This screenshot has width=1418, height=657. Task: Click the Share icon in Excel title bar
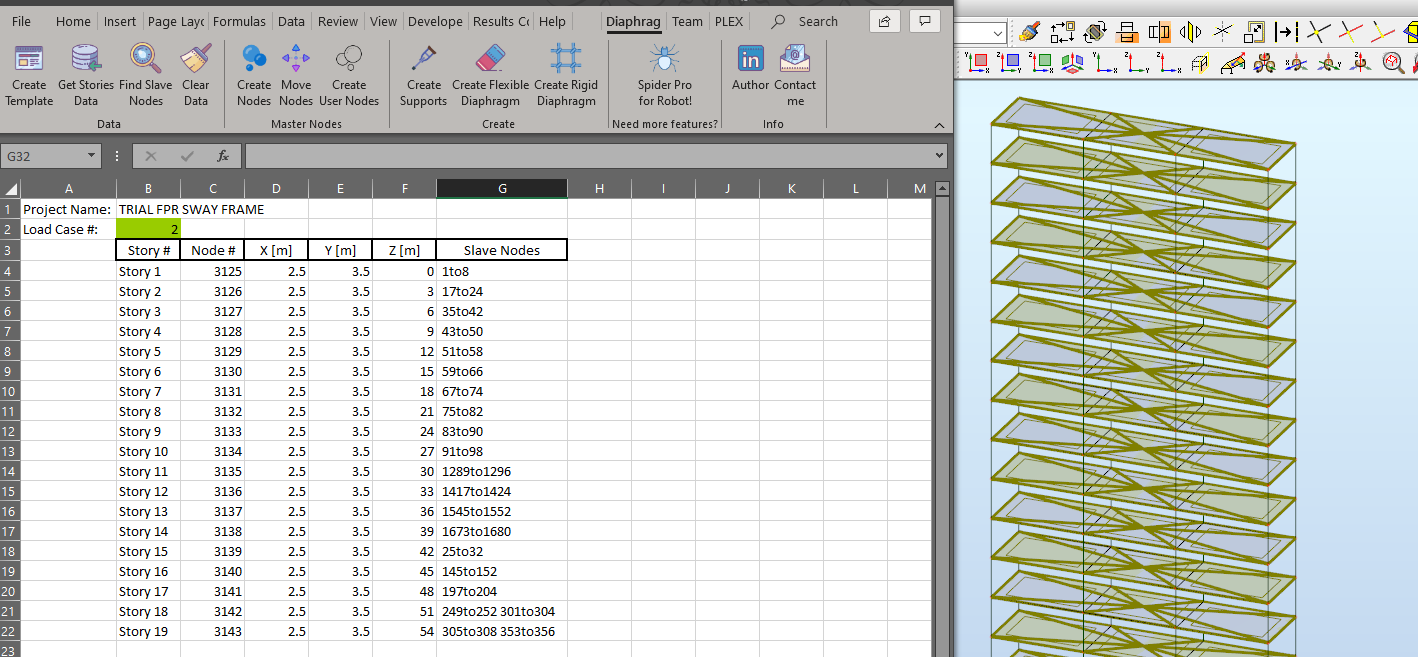pos(885,21)
